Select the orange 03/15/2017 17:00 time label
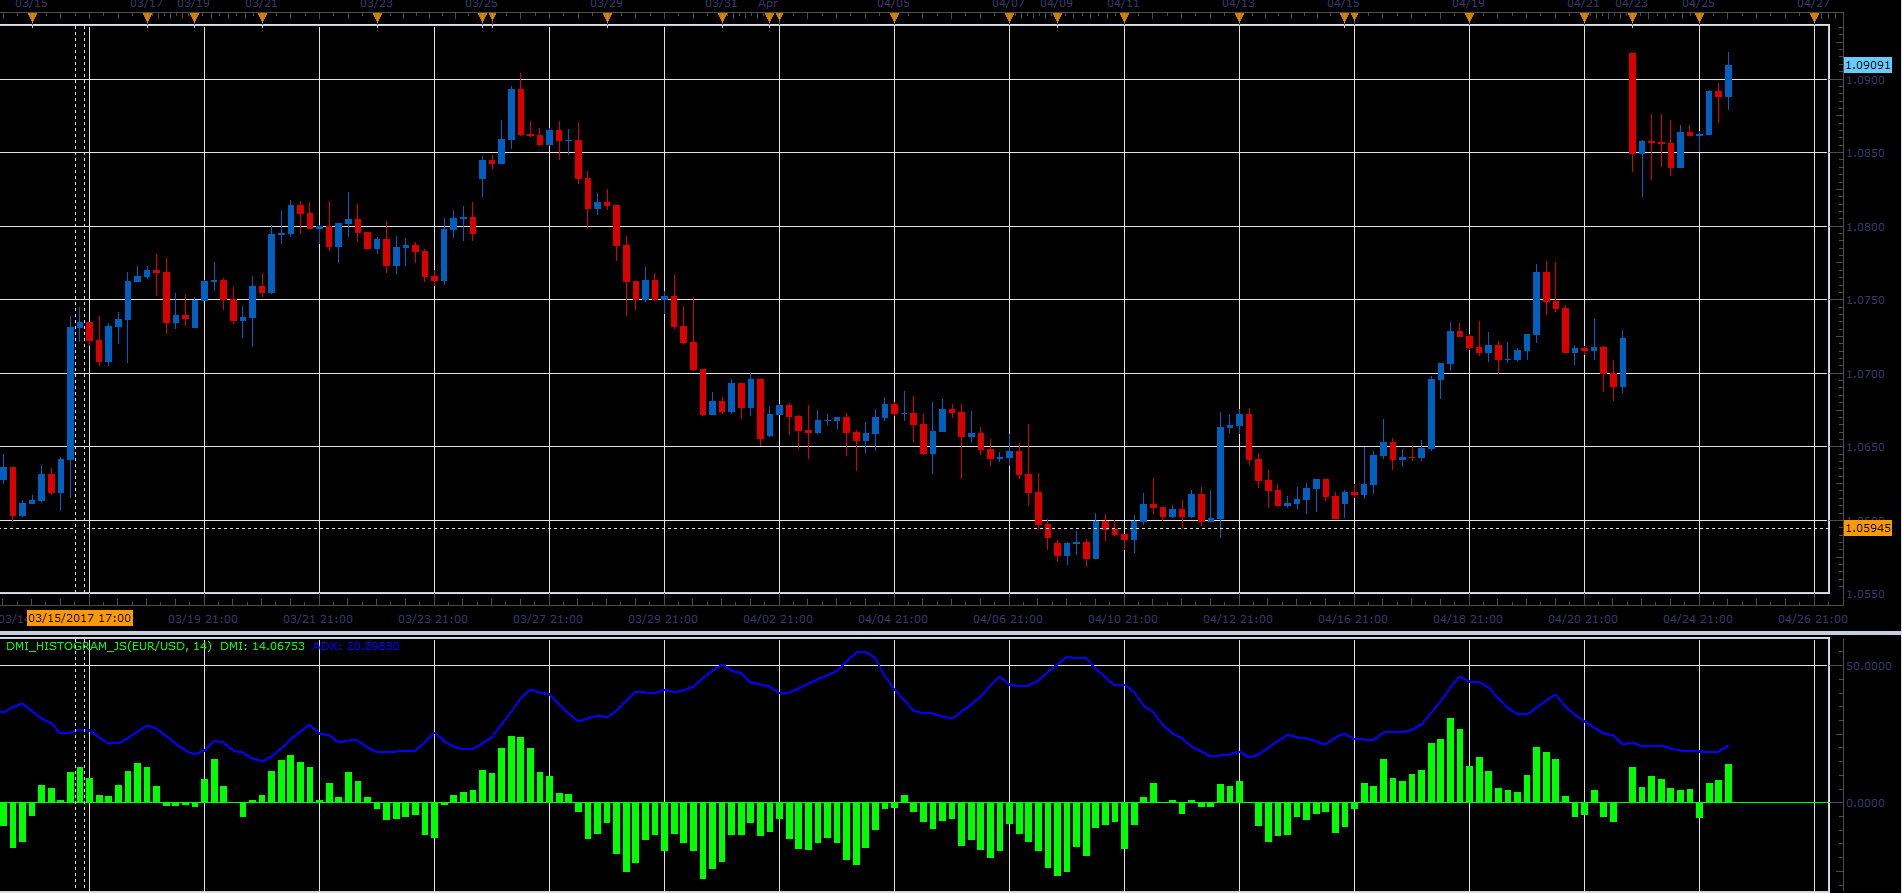 (80, 619)
